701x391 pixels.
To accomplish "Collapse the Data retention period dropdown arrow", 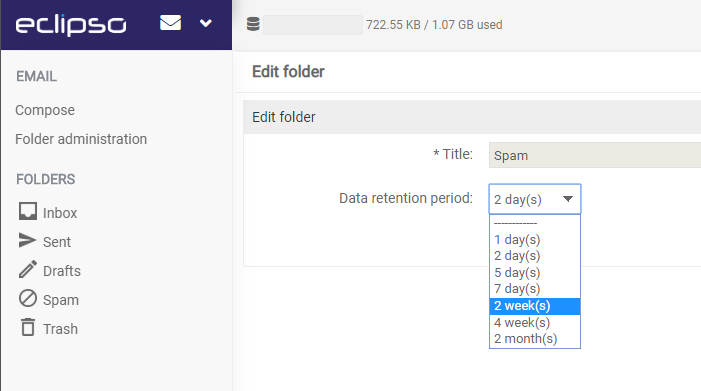I will click(x=568, y=199).
